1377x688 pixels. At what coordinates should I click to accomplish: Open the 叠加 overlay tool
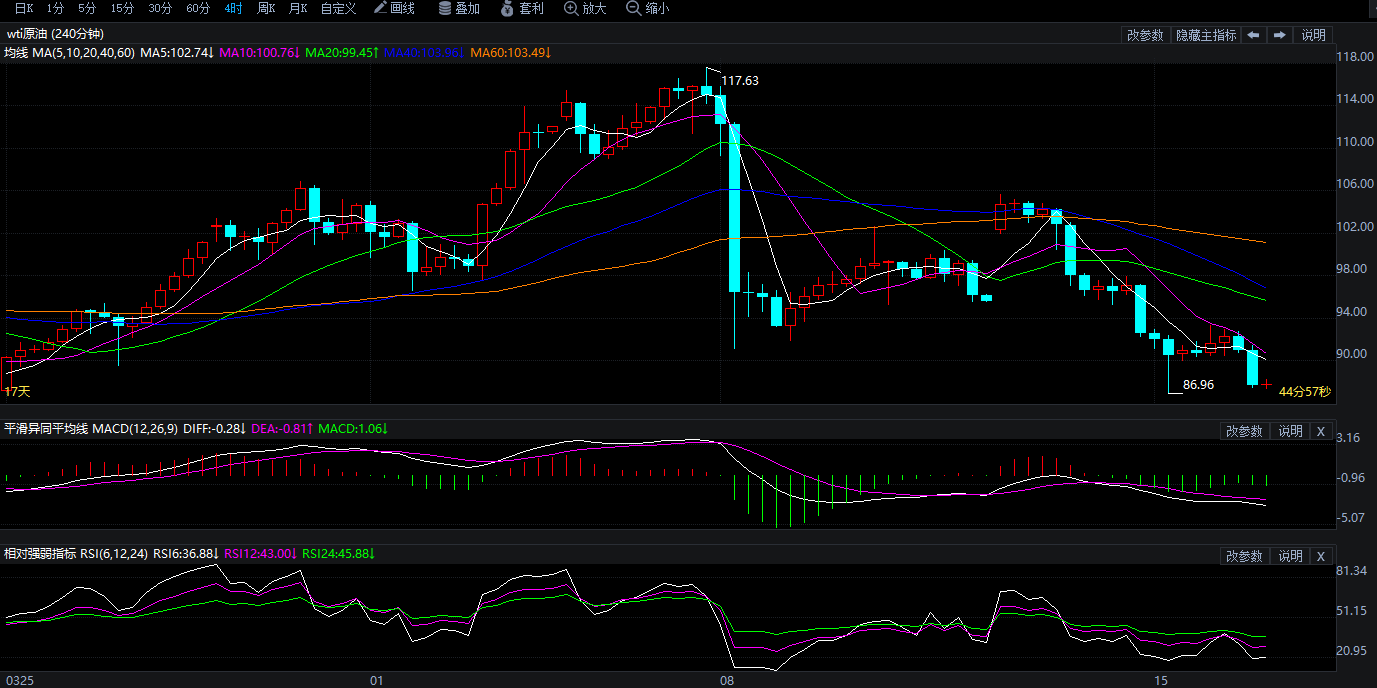pyautogui.click(x=458, y=8)
